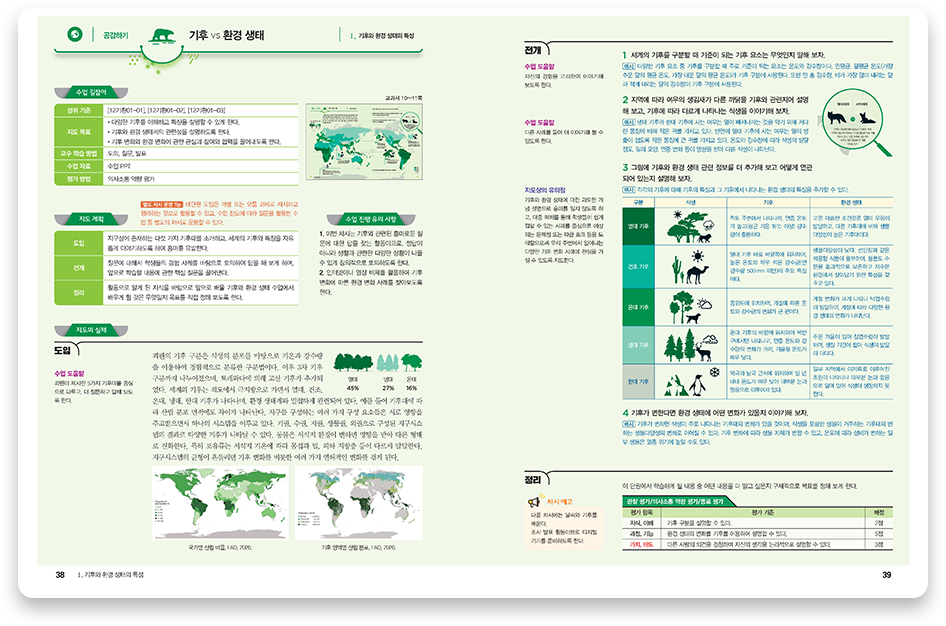
Task: Click the orange 별도 차시 운영 Tip badge
Action: click(162, 204)
